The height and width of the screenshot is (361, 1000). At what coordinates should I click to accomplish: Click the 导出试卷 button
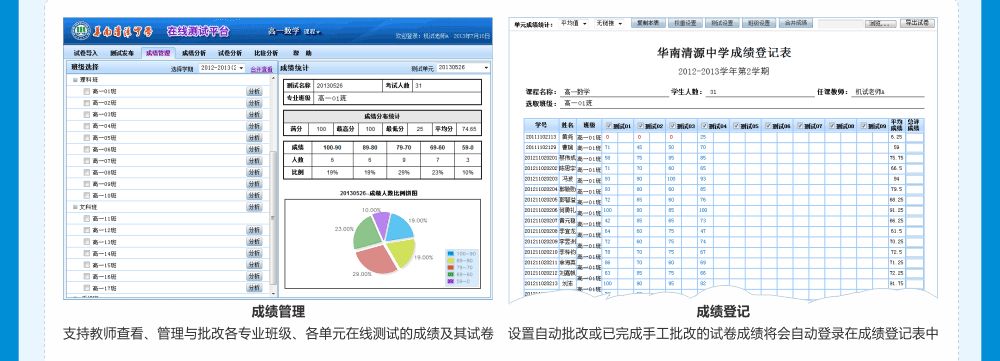click(x=917, y=23)
